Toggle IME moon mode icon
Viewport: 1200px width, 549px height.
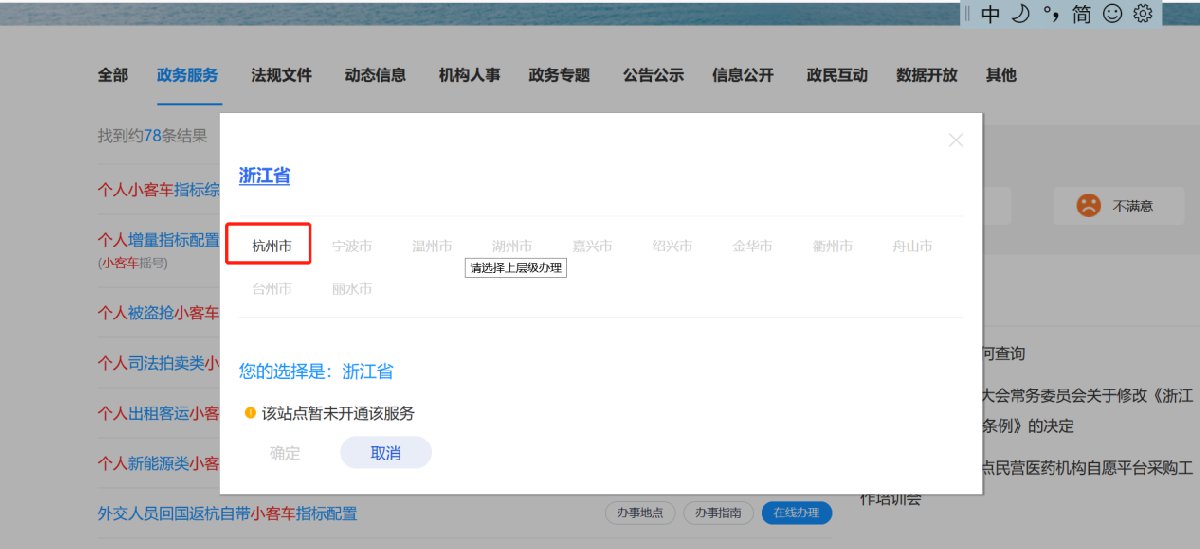[x=1020, y=14]
